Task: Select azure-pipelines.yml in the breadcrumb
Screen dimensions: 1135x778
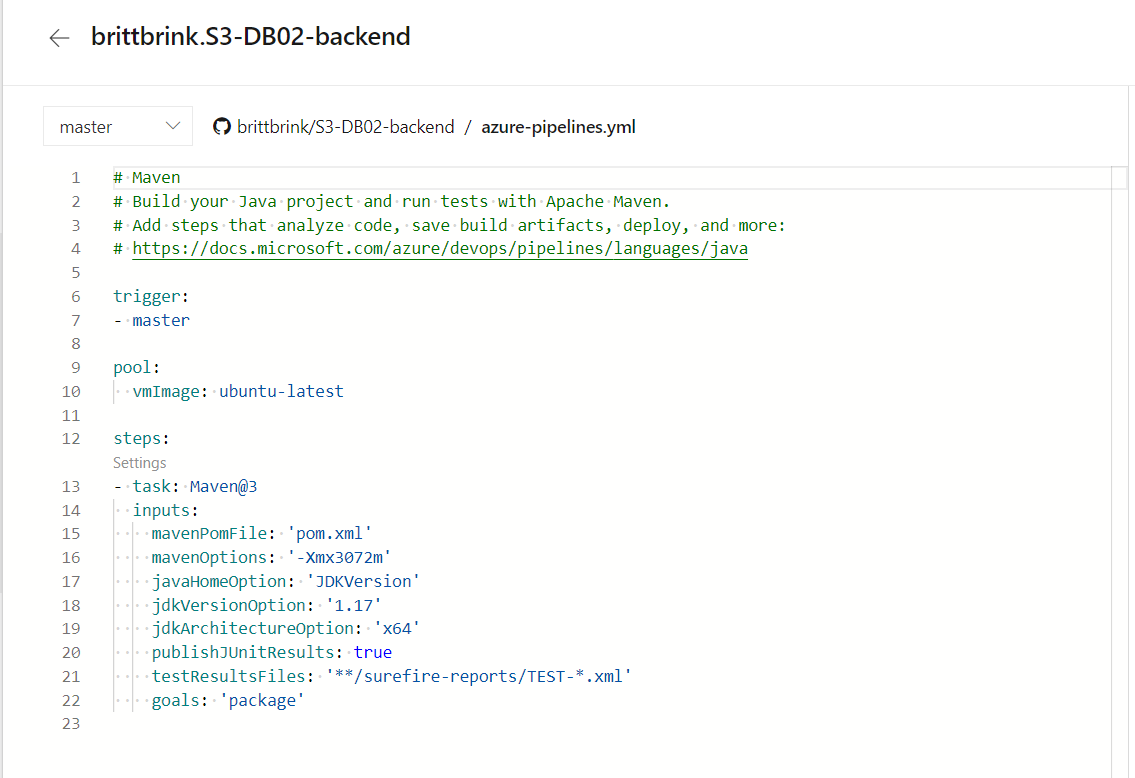Action: tap(558, 126)
